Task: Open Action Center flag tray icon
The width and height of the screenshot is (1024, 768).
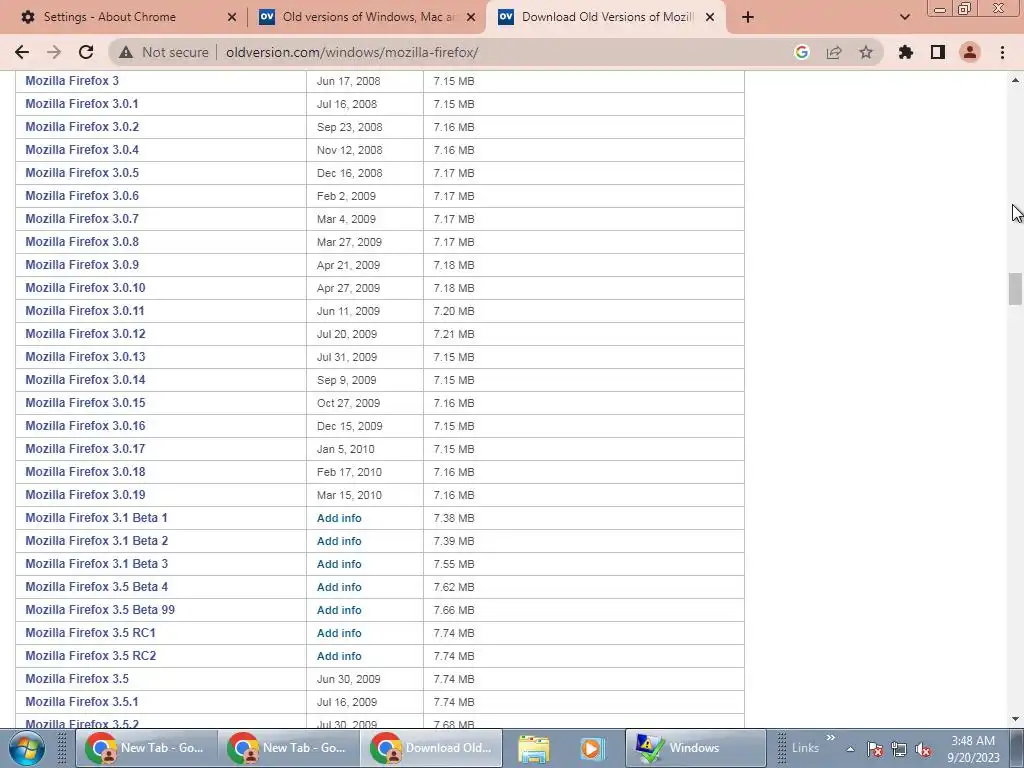Action: coord(875,749)
